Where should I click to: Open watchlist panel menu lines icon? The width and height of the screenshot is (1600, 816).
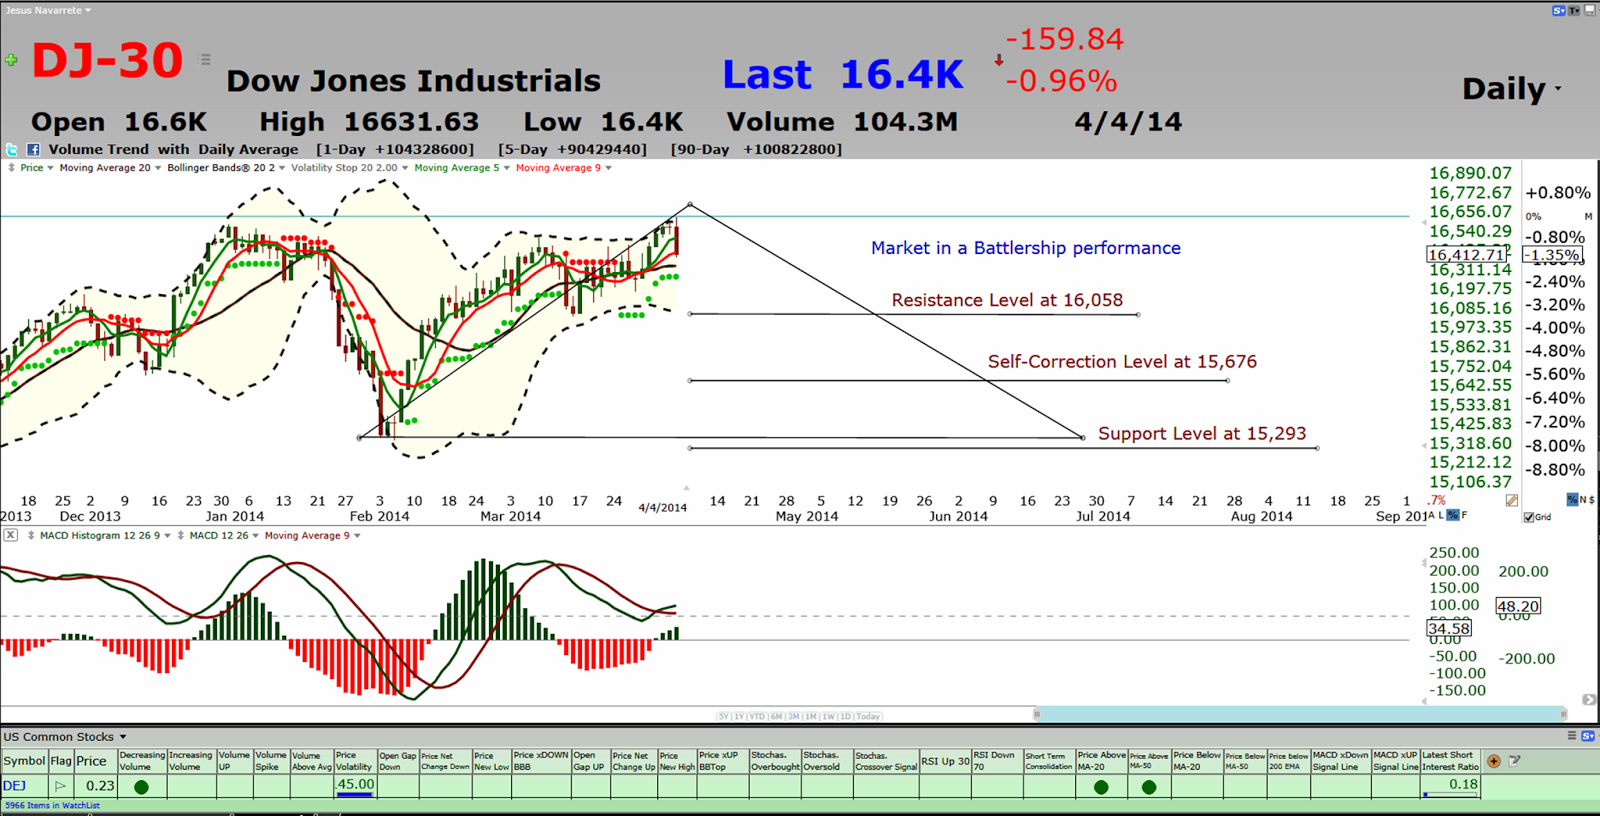pos(1572,736)
